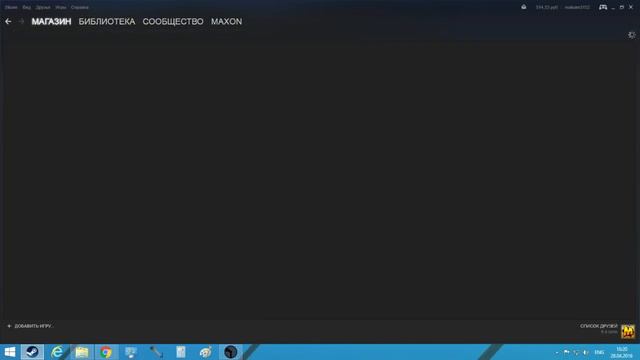The image size is (640, 360).
Task: Click the yellow user avatar thumbnail
Action: point(628,331)
